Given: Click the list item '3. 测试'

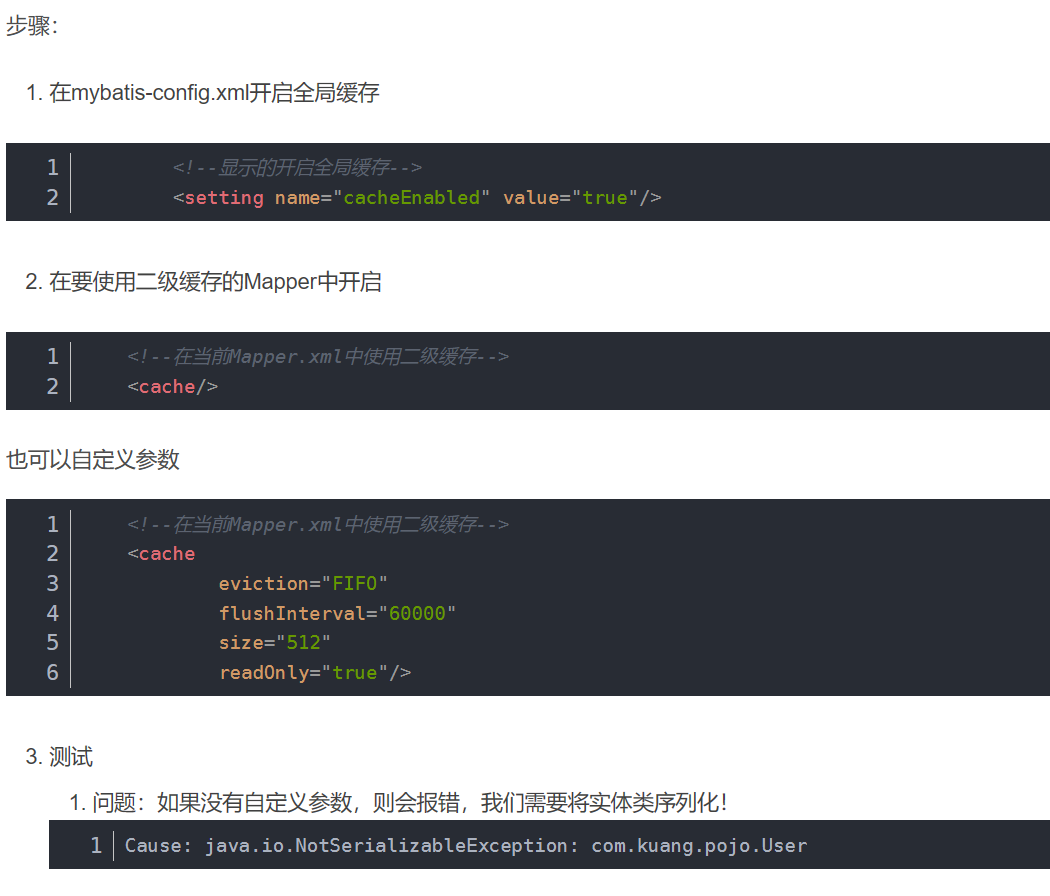Looking at the screenshot, I should pyautogui.click(x=59, y=757).
